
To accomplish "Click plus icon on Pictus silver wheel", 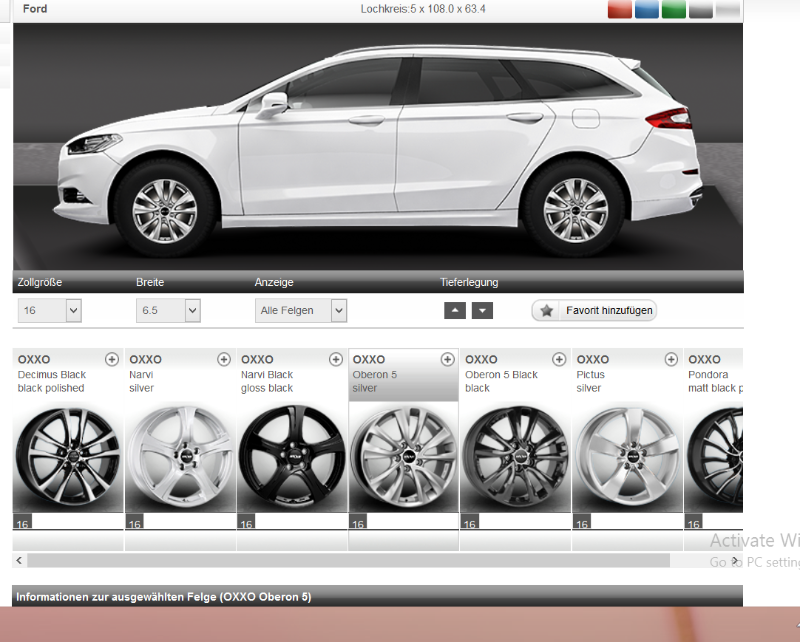I will pos(672,359).
